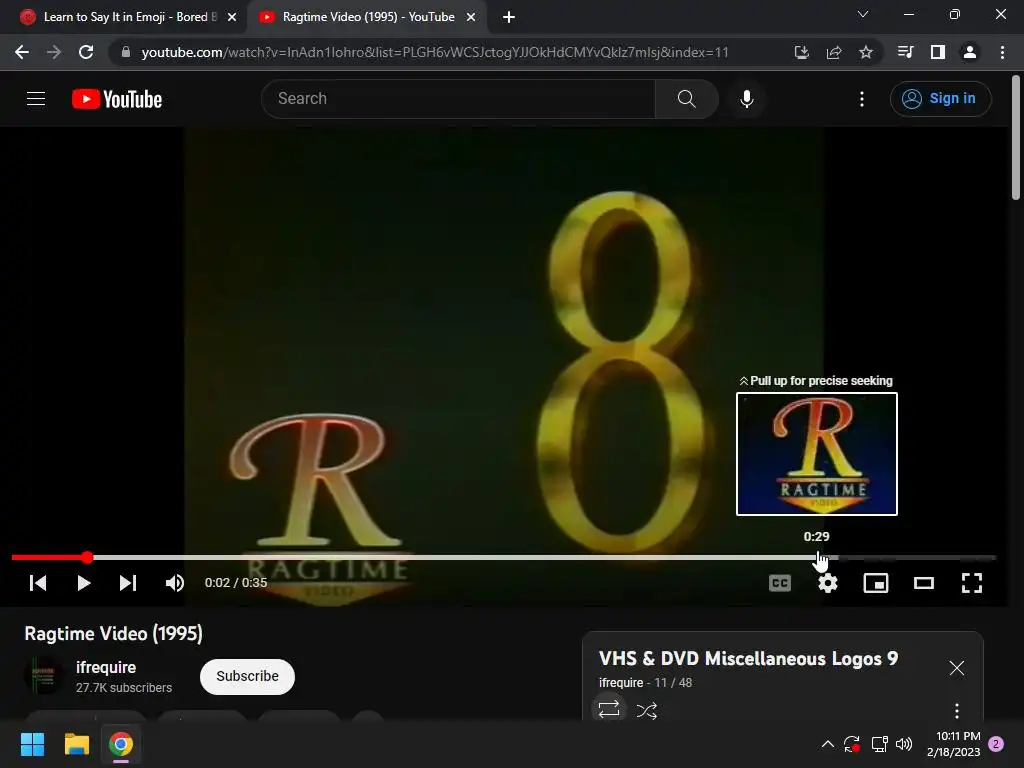The image size is (1024, 768).
Task: Enable miniplayer mode
Action: click(x=876, y=583)
